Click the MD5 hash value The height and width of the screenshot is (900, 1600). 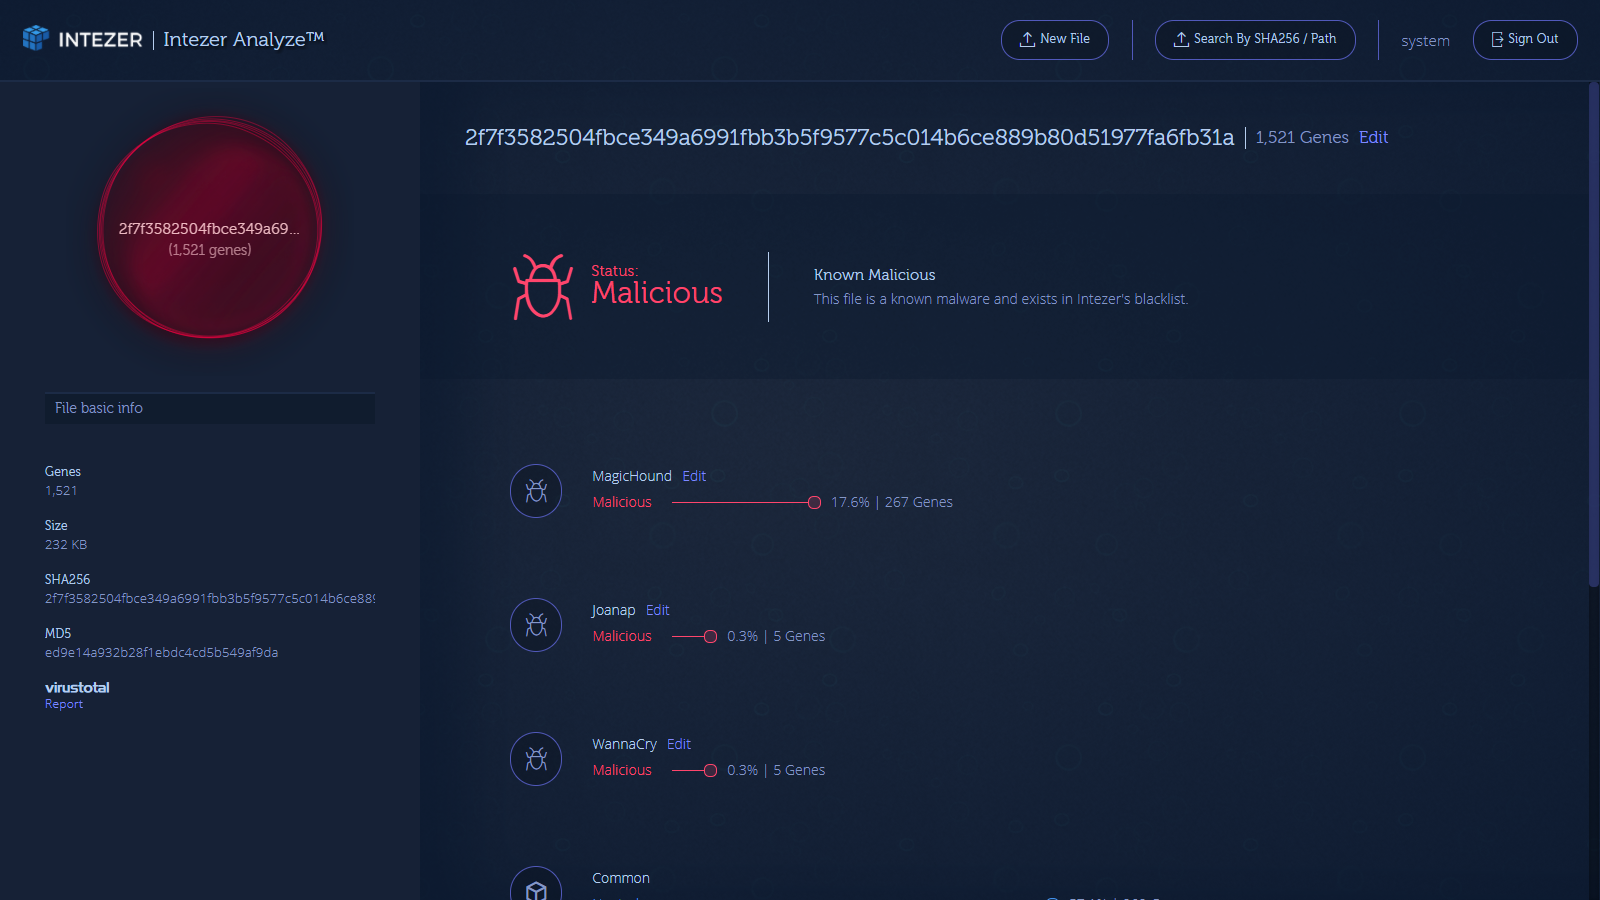[x=162, y=652]
